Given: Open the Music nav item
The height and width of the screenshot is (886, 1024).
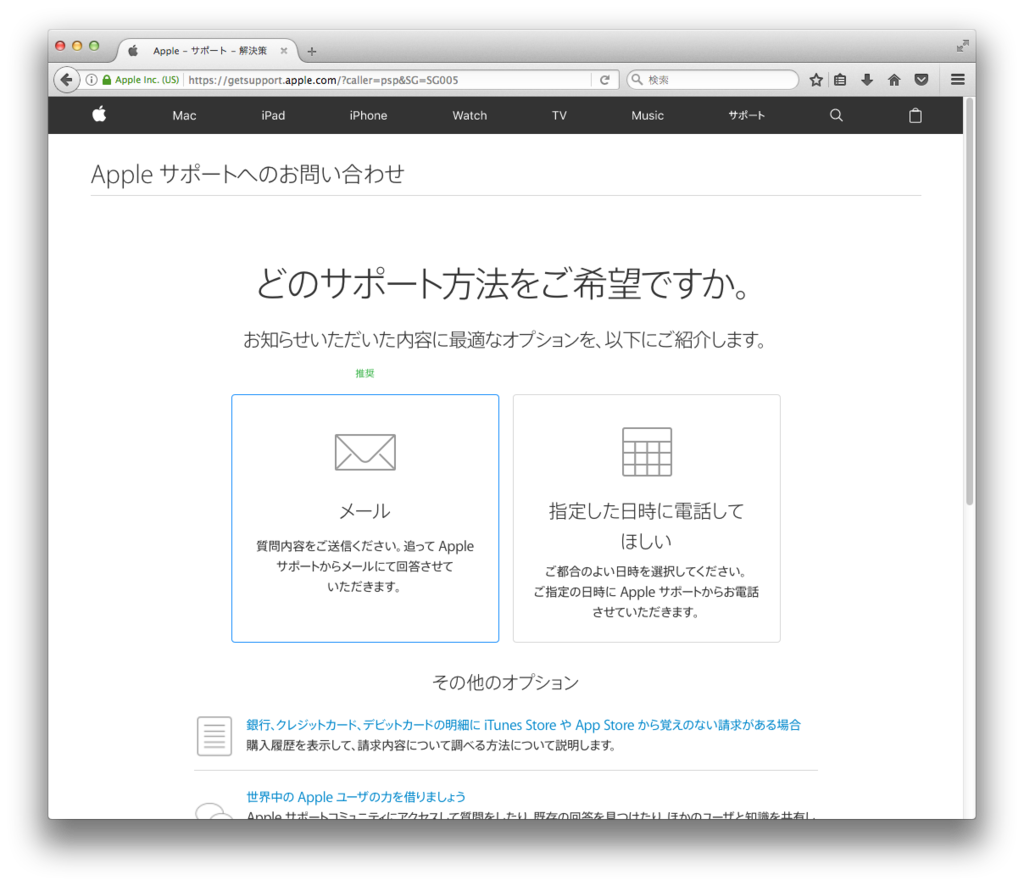Looking at the screenshot, I should [x=647, y=116].
